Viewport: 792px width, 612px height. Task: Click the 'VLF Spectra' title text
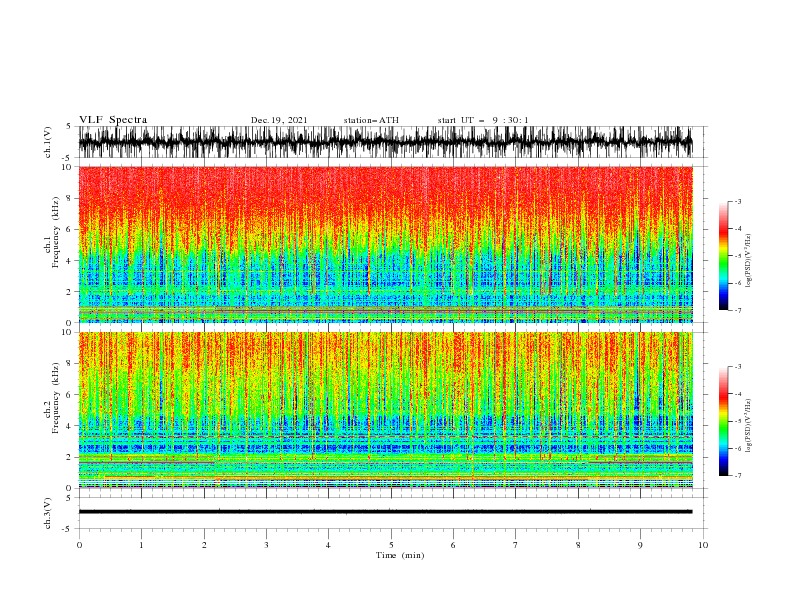pyautogui.click(x=113, y=120)
